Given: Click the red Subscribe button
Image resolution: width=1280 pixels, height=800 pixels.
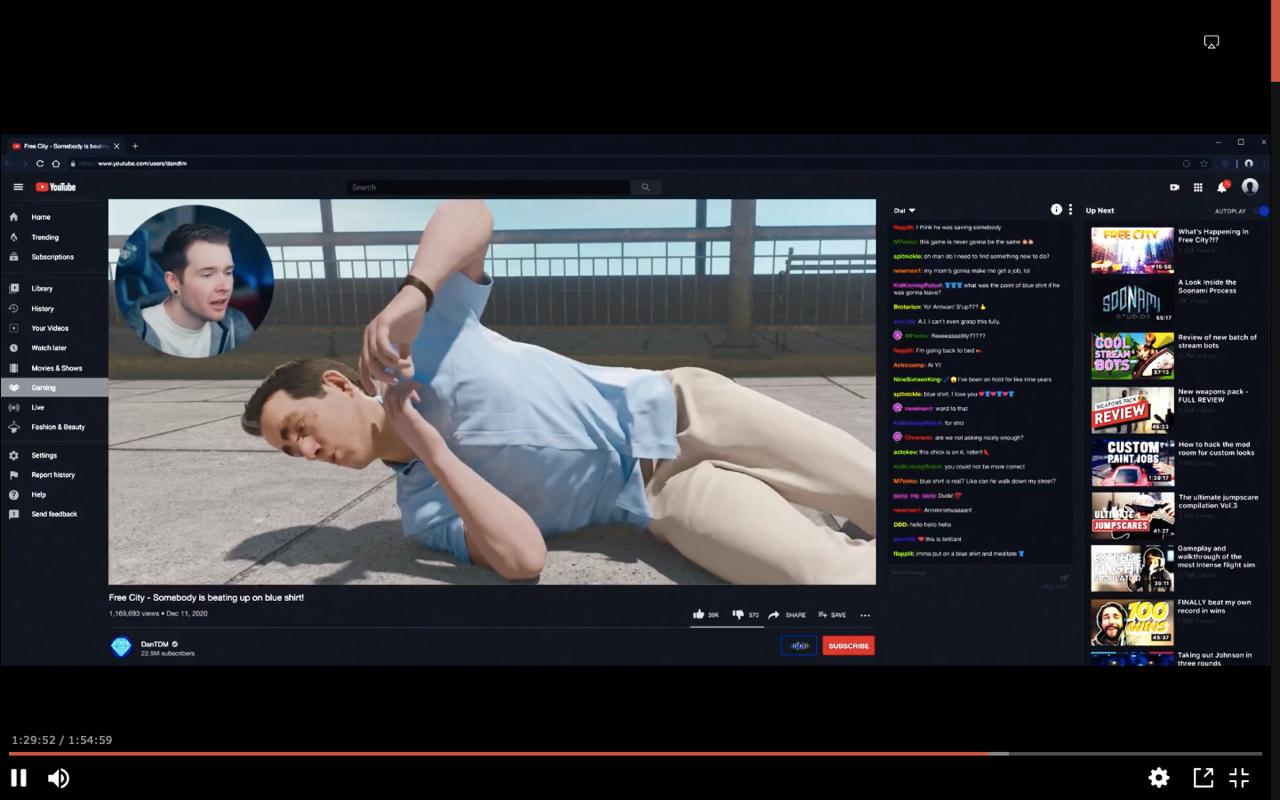Looking at the screenshot, I should [848, 646].
